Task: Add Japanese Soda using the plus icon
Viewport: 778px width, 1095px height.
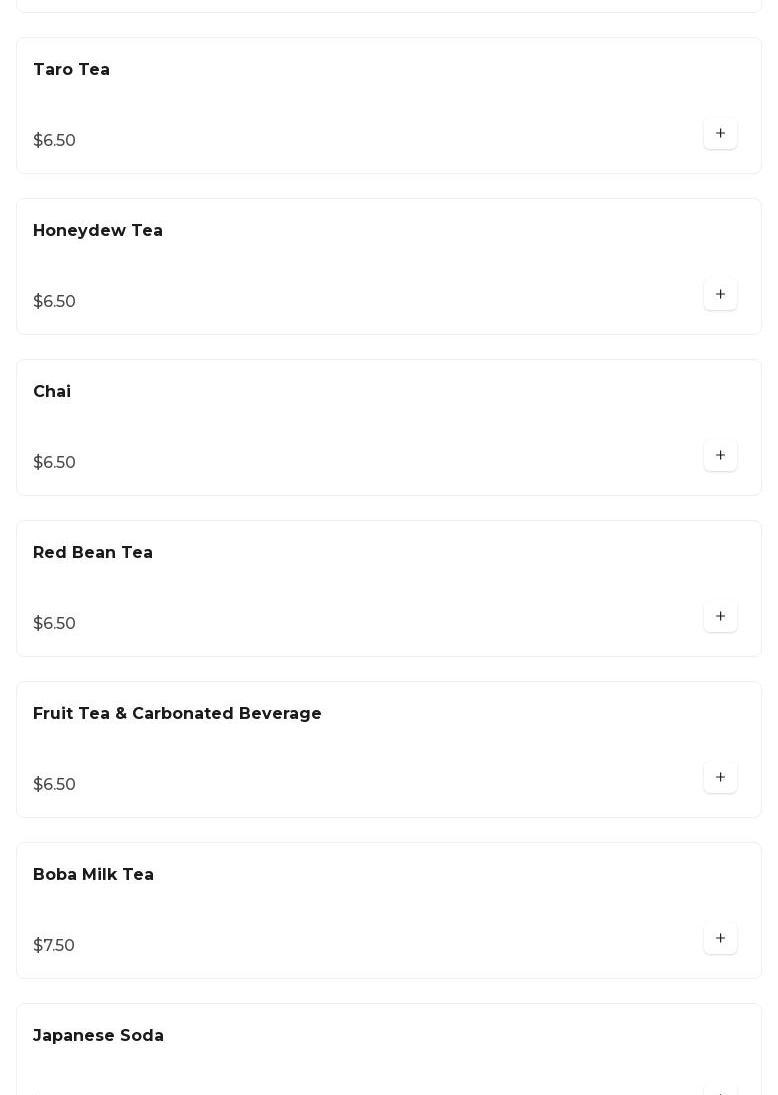Action: (x=720, y=1090)
